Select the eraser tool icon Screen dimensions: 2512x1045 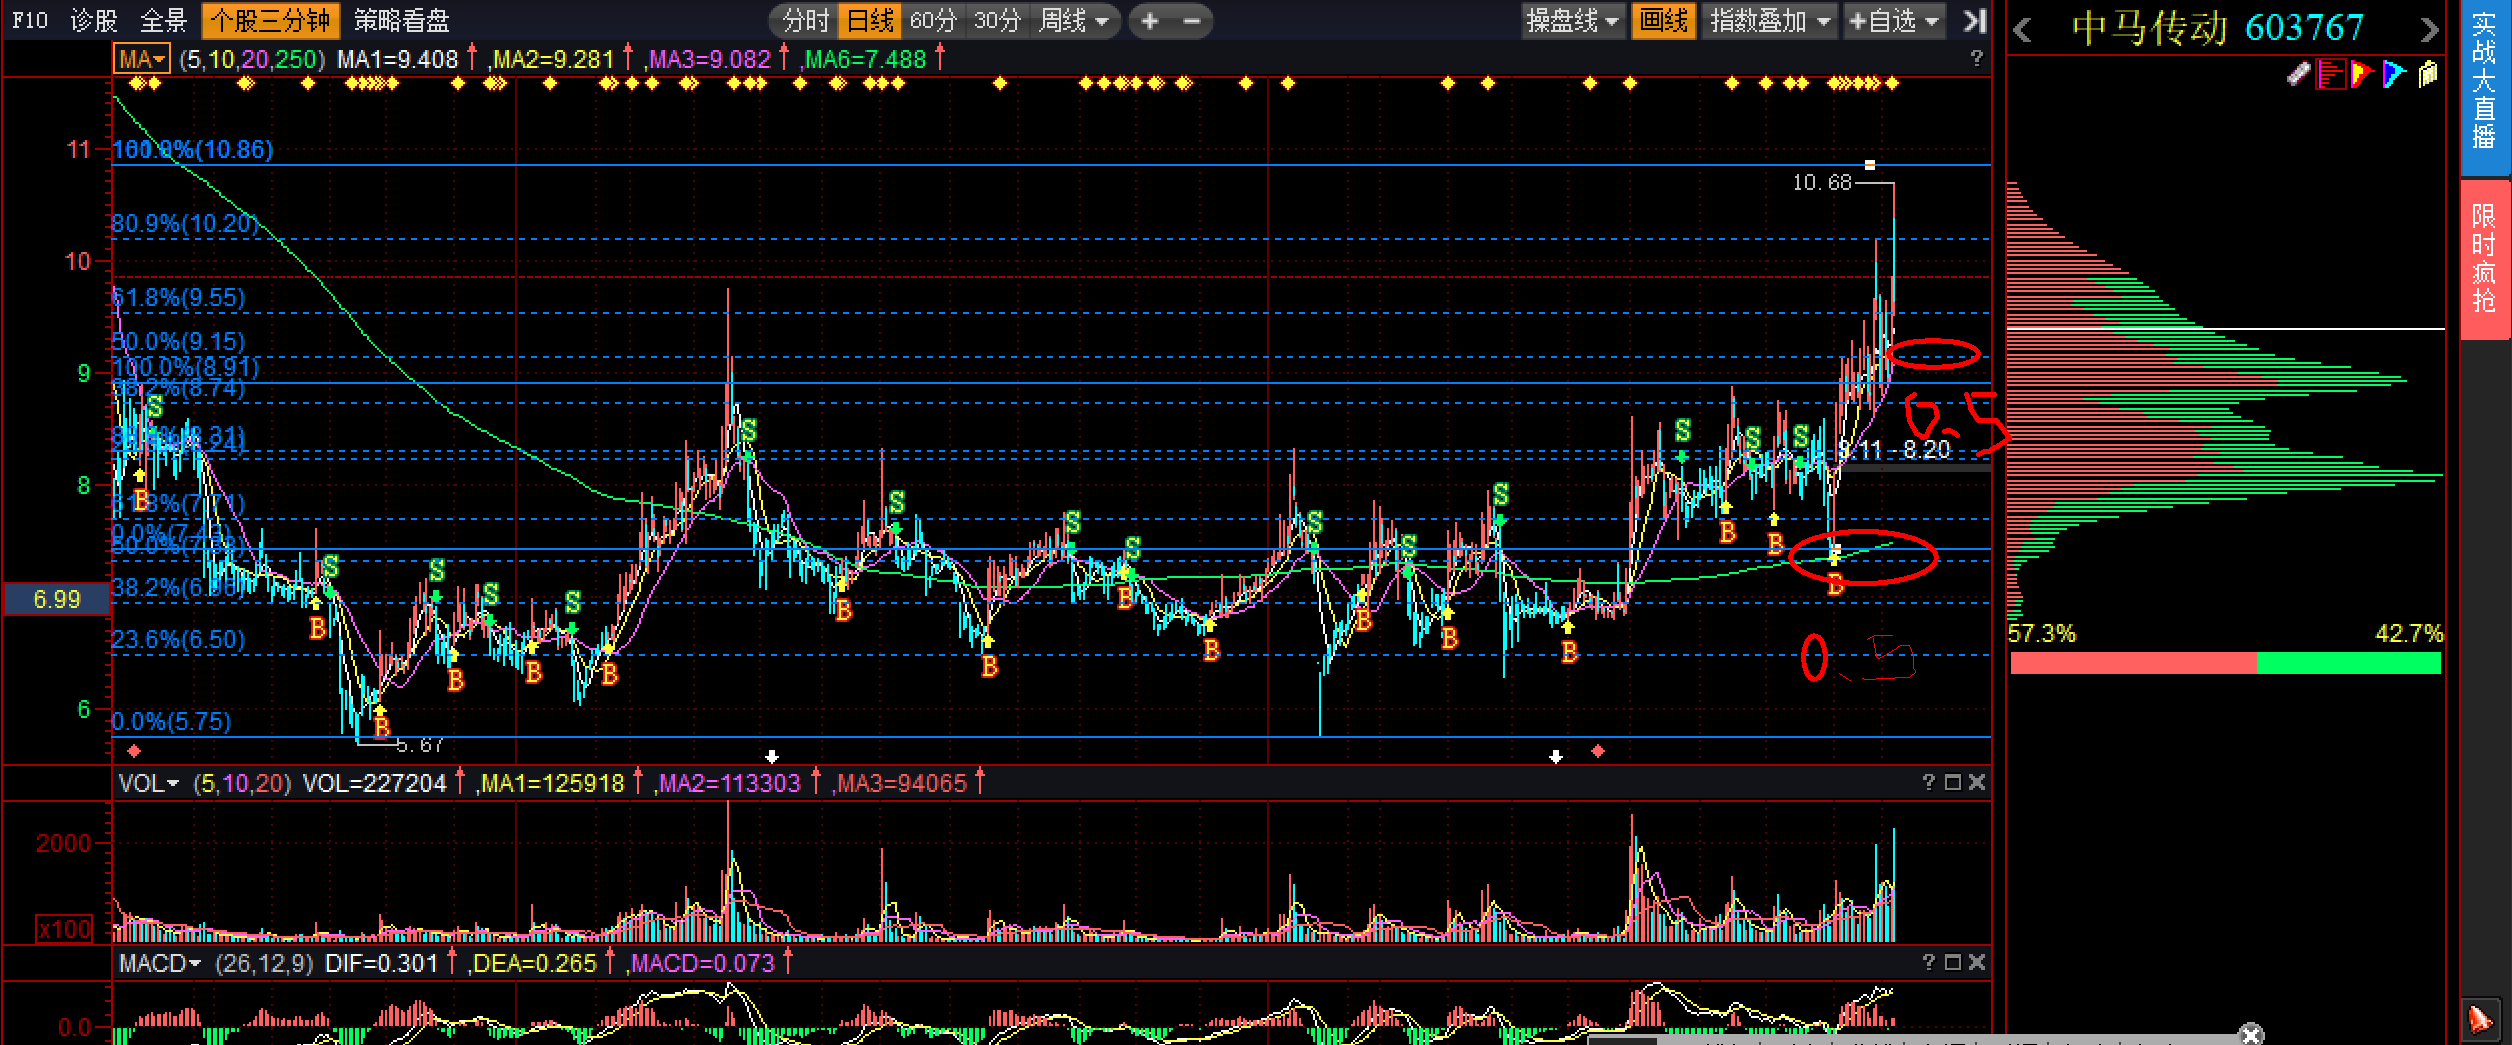coord(2299,74)
